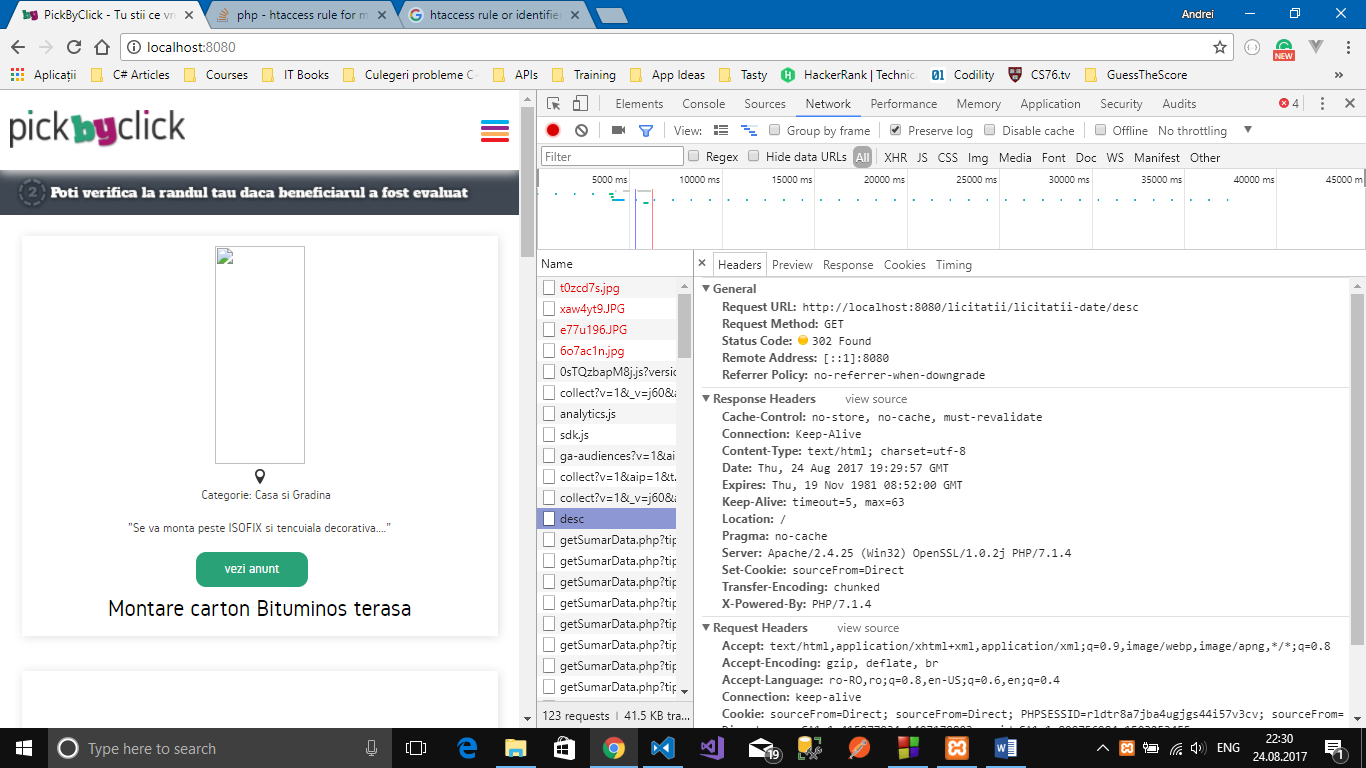Click the capture screenshots camera icon
Image resolution: width=1366 pixels, height=768 pixels.
(x=618, y=130)
